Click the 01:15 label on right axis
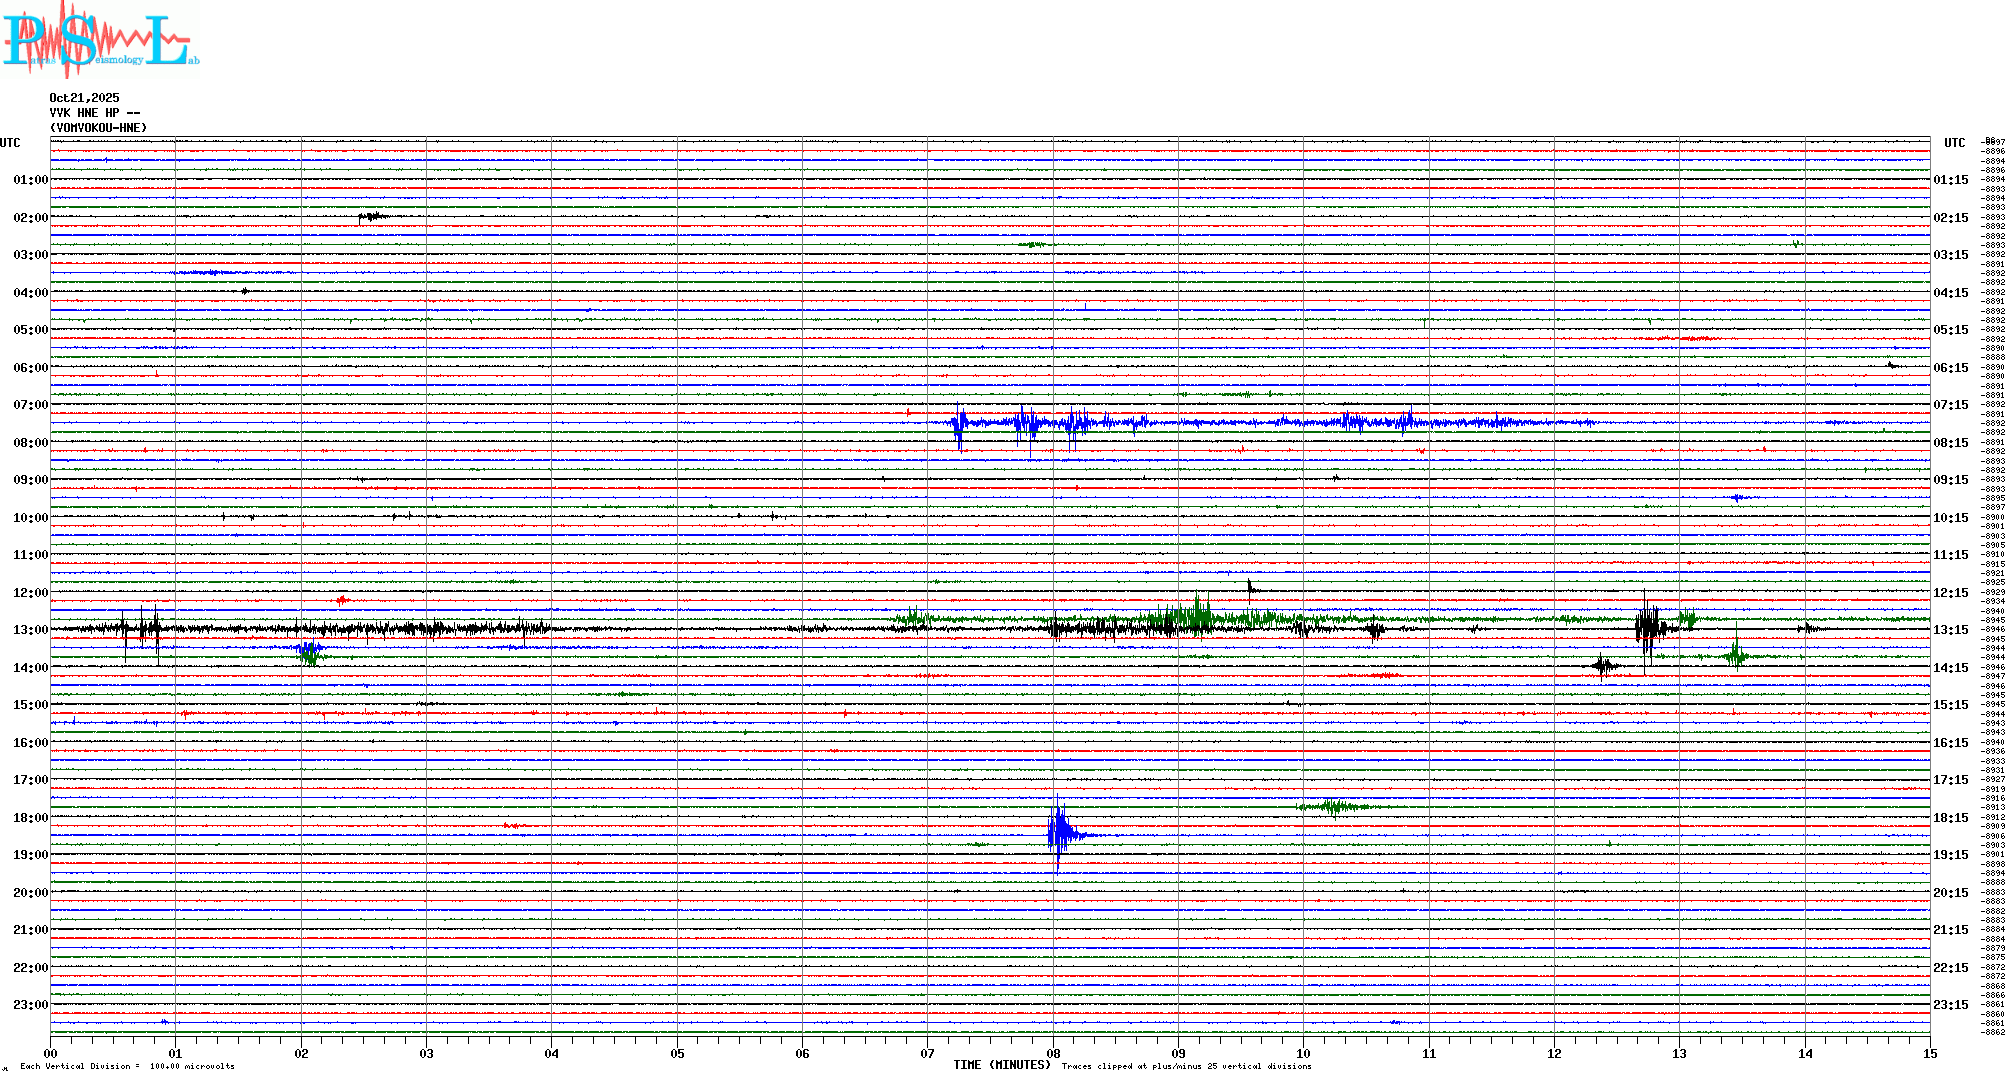The height and width of the screenshot is (1080, 2010). (1950, 180)
